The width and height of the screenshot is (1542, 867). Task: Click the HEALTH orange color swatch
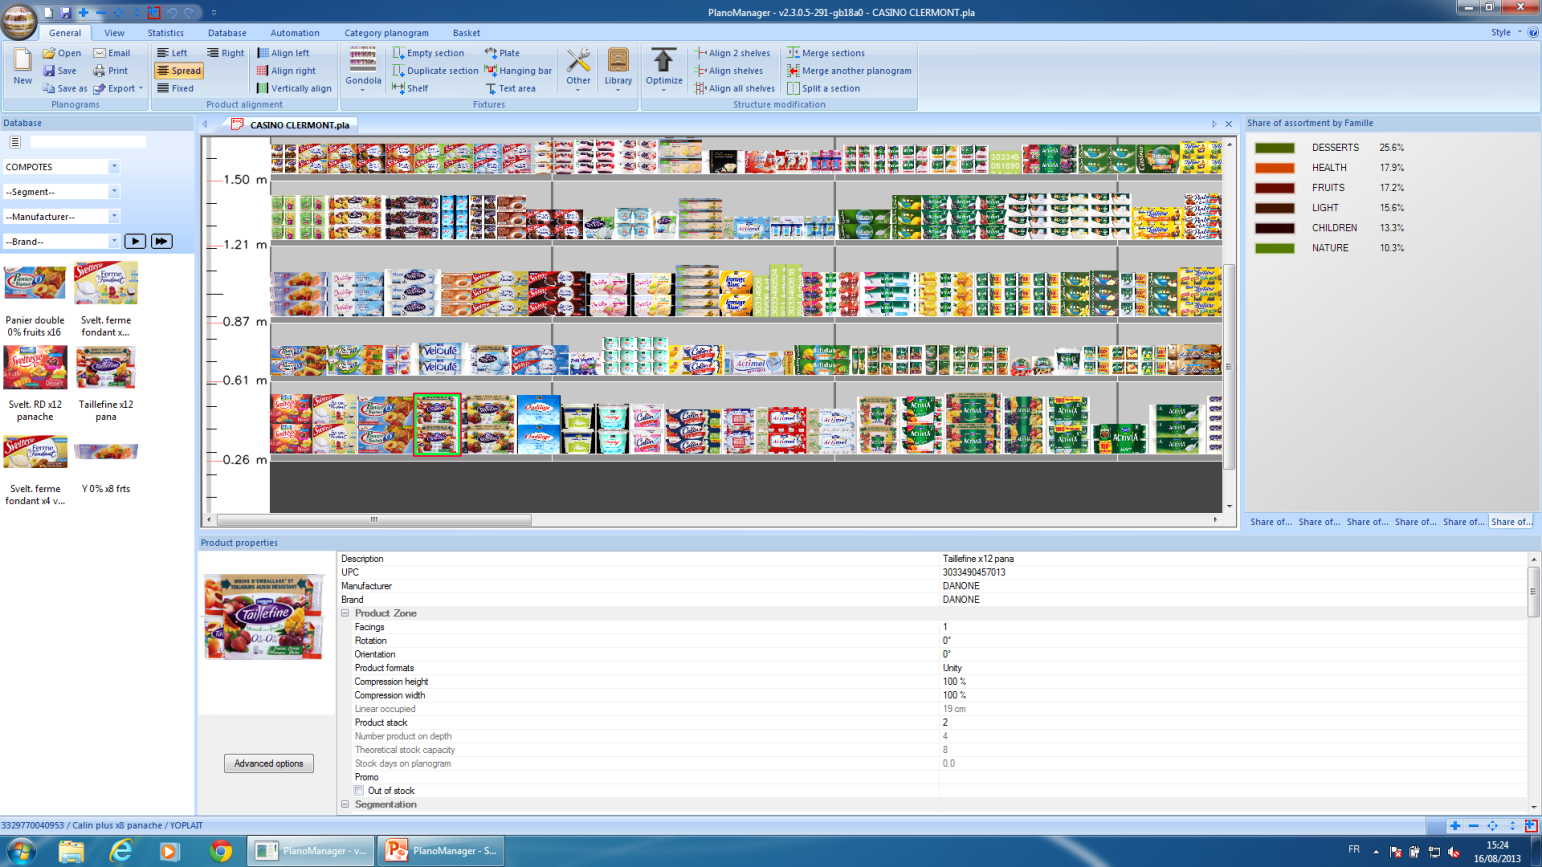coord(1275,168)
